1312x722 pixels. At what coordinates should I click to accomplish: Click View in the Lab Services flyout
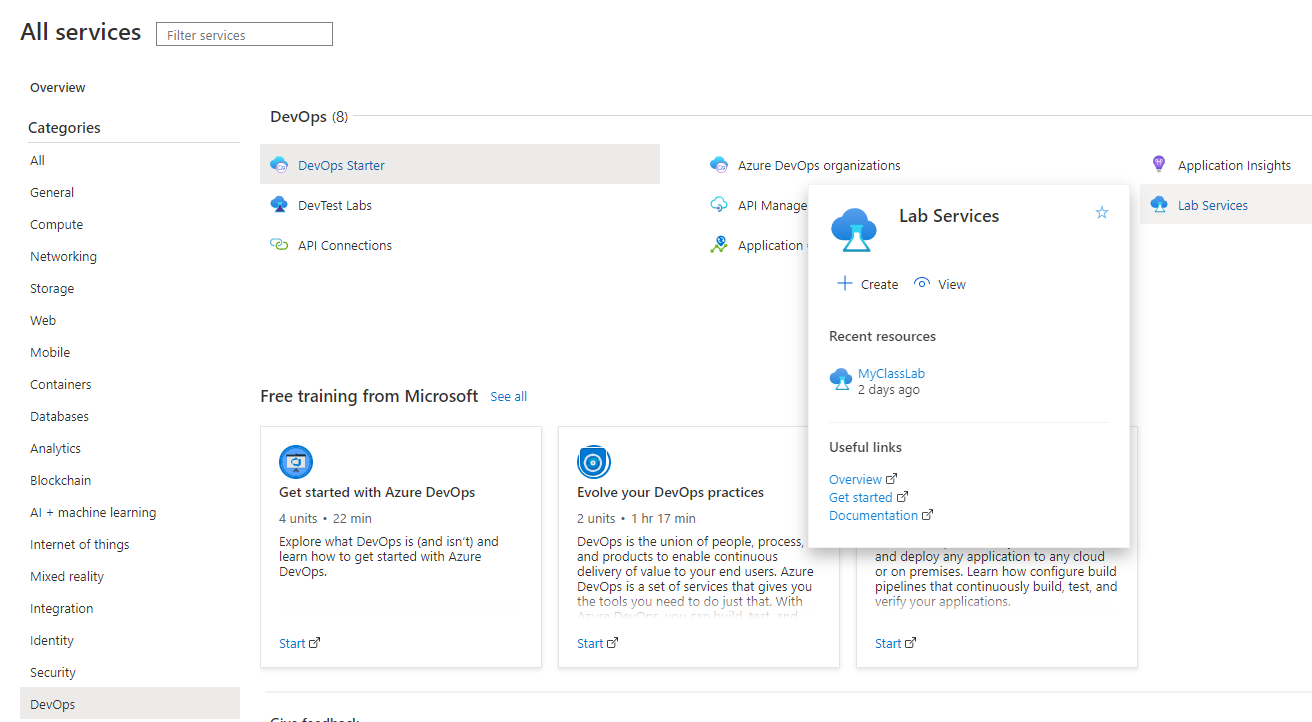coord(939,283)
